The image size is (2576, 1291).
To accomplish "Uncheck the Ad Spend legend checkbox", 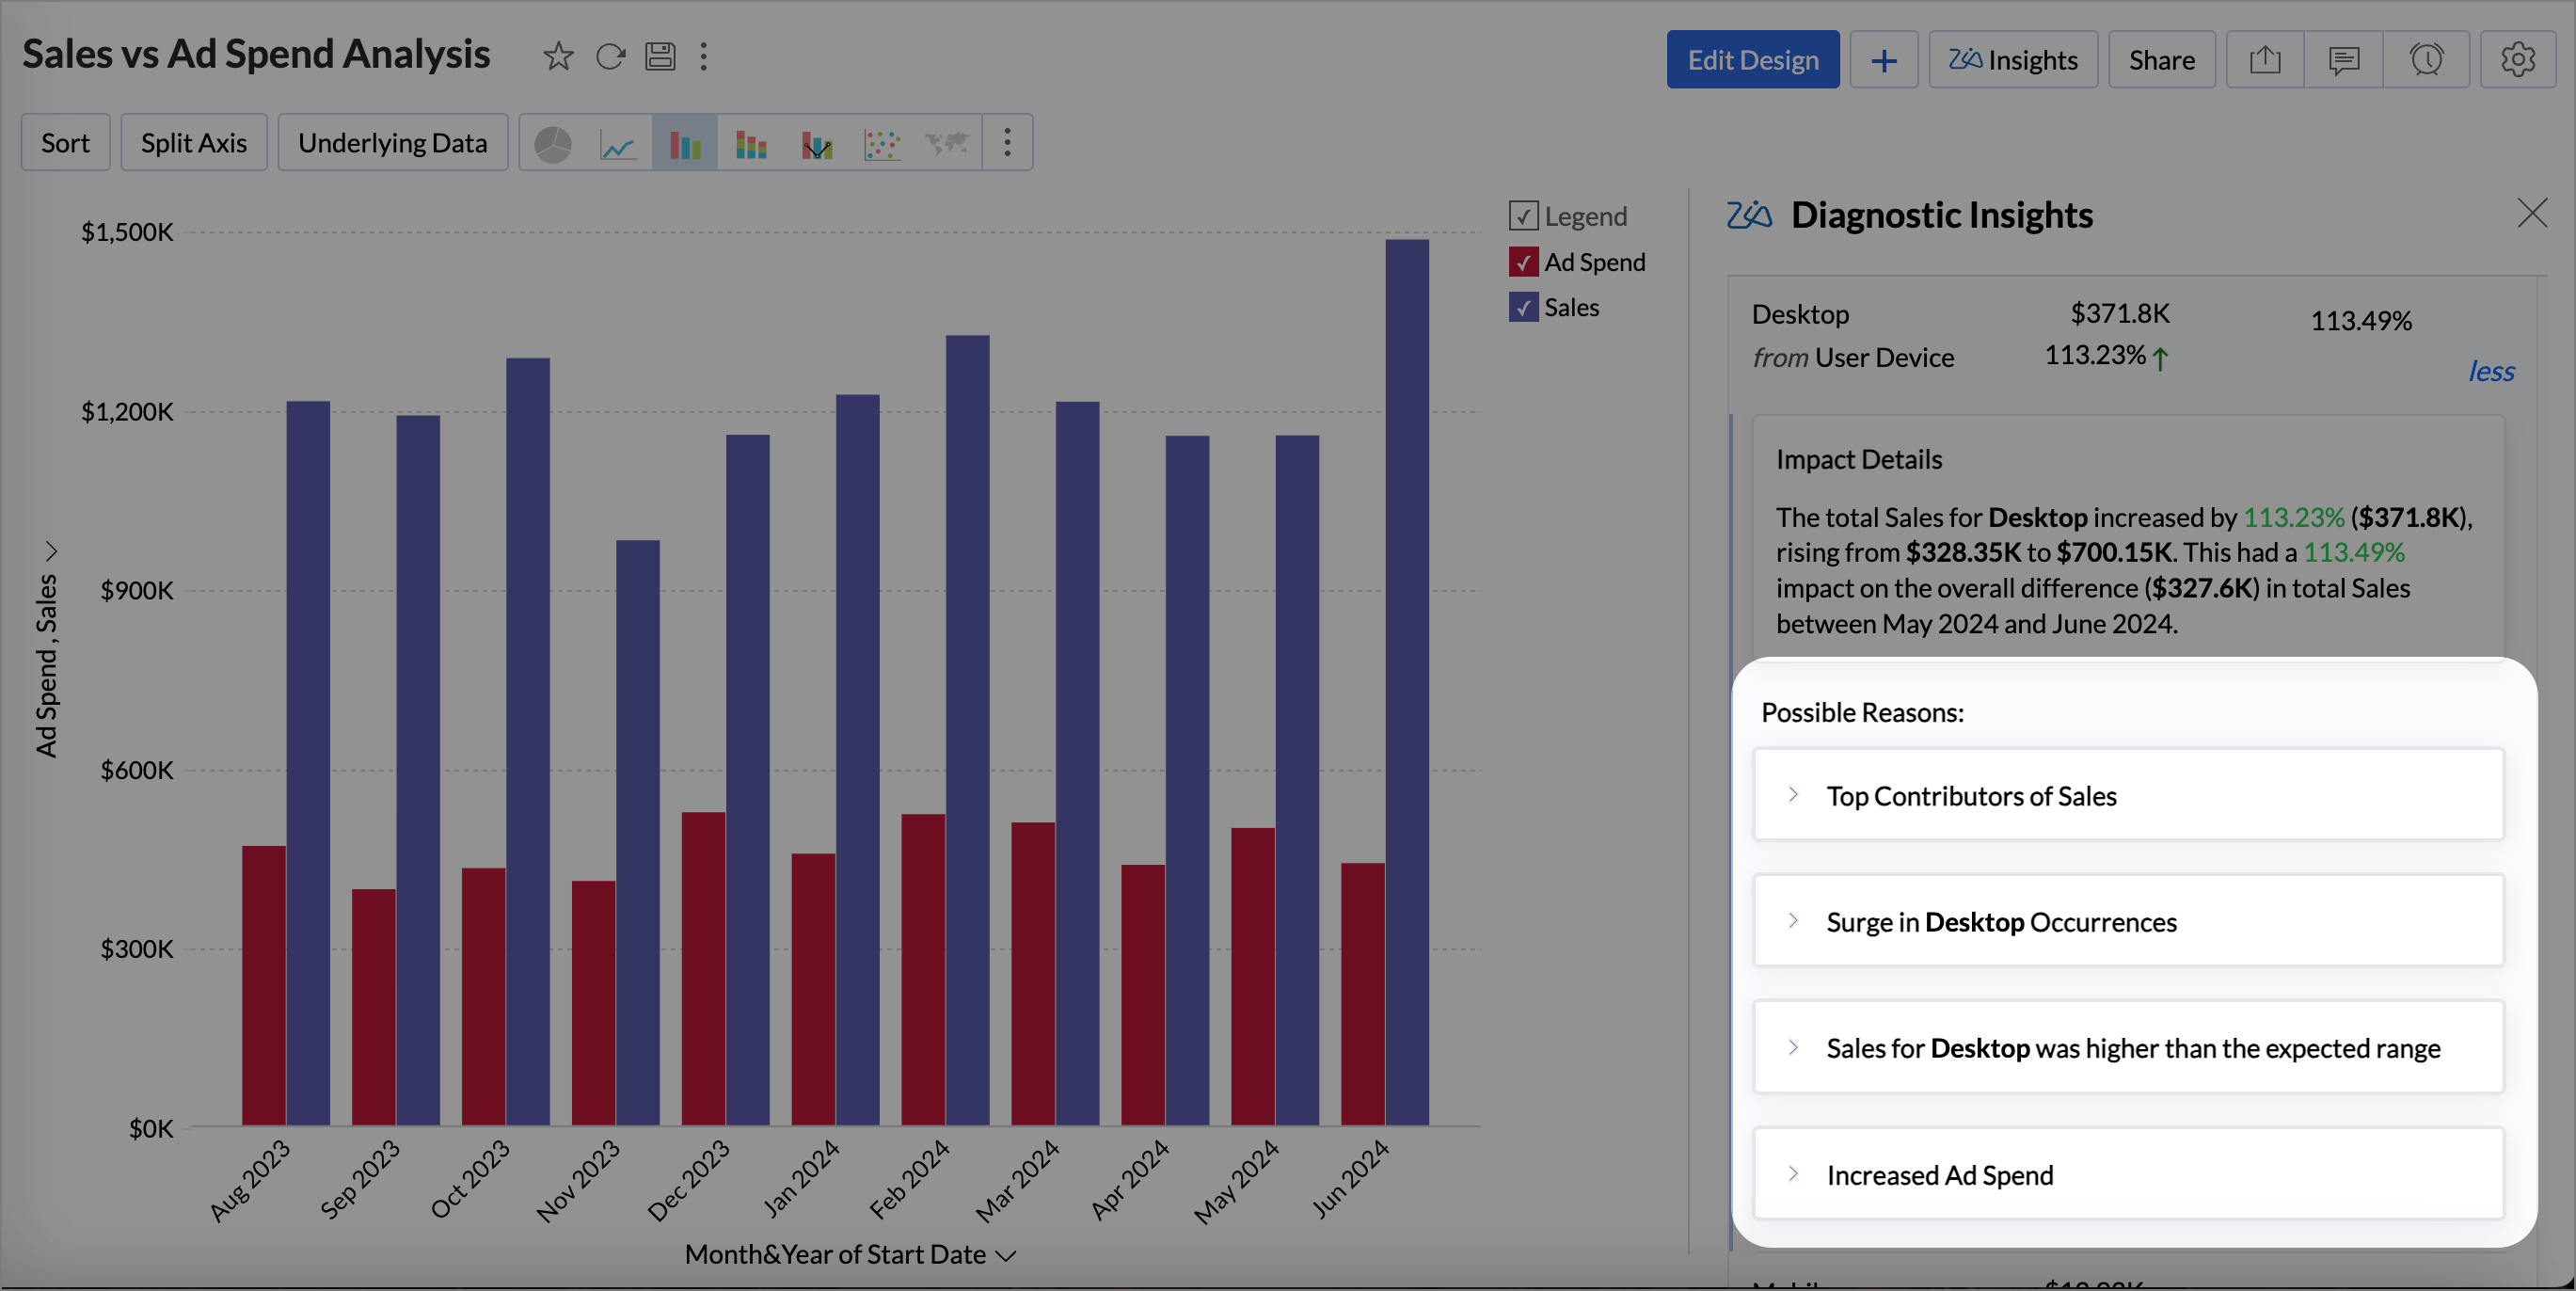I will [1523, 262].
